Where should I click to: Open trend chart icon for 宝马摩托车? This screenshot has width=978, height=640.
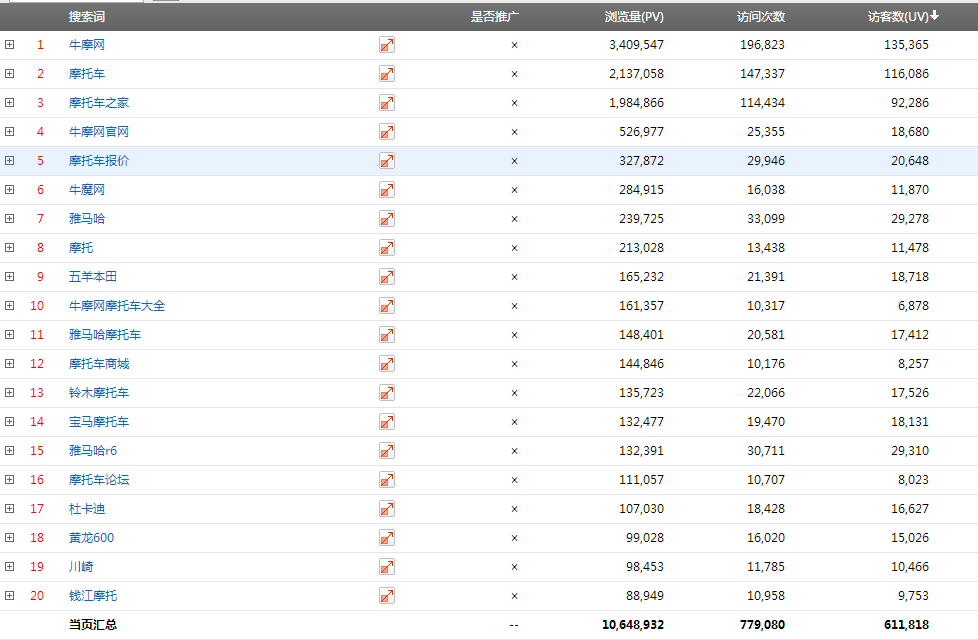tap(387, 422)
